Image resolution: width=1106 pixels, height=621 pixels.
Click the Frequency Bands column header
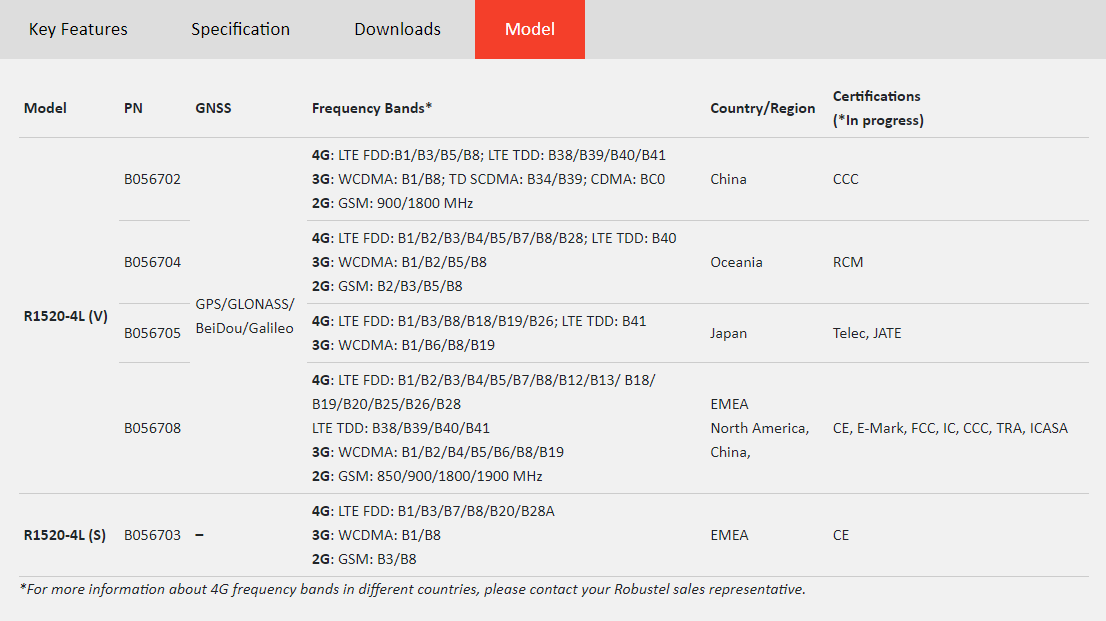(371, 108)
